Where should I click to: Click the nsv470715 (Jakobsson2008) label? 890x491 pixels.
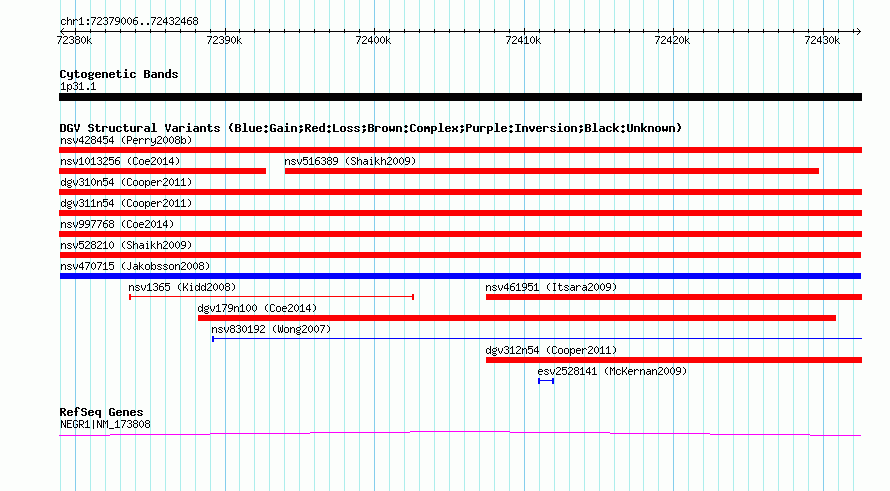(135, 266)
